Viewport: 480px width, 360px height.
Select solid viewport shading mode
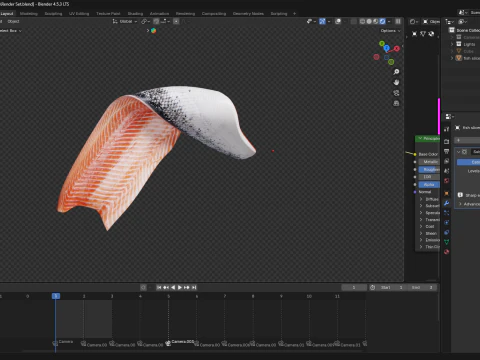pyautogui.click(x=369, y=21)
